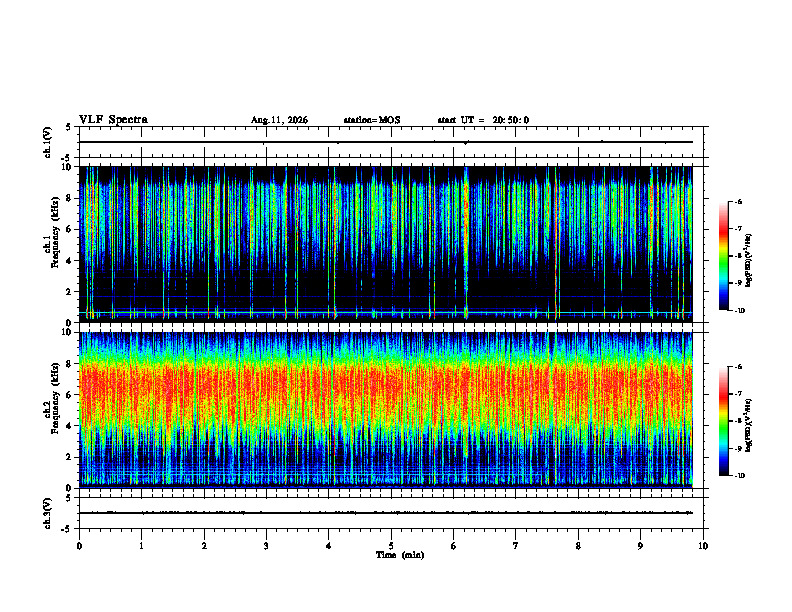Click the "-6" label on ch.1 colorbar

738,201
